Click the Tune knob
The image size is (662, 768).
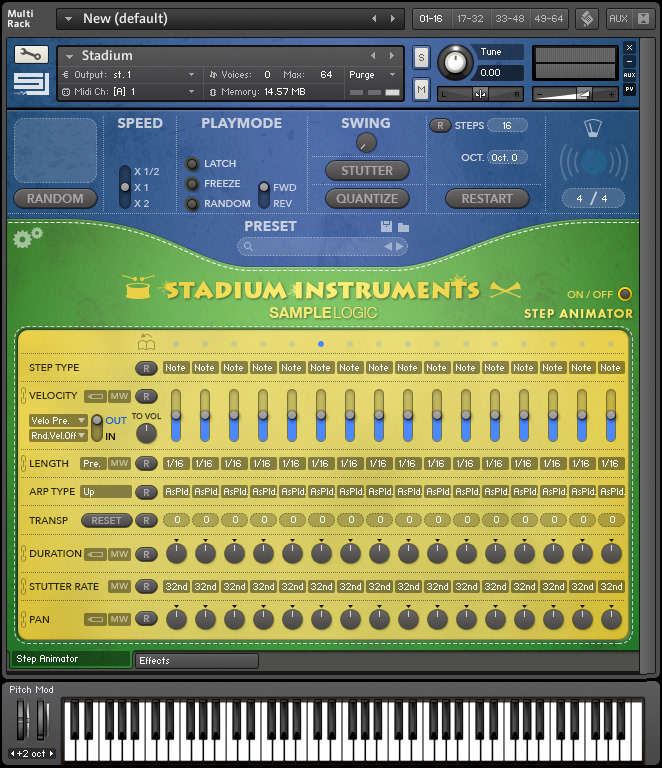pyautogui.click(x=455, y=62)
